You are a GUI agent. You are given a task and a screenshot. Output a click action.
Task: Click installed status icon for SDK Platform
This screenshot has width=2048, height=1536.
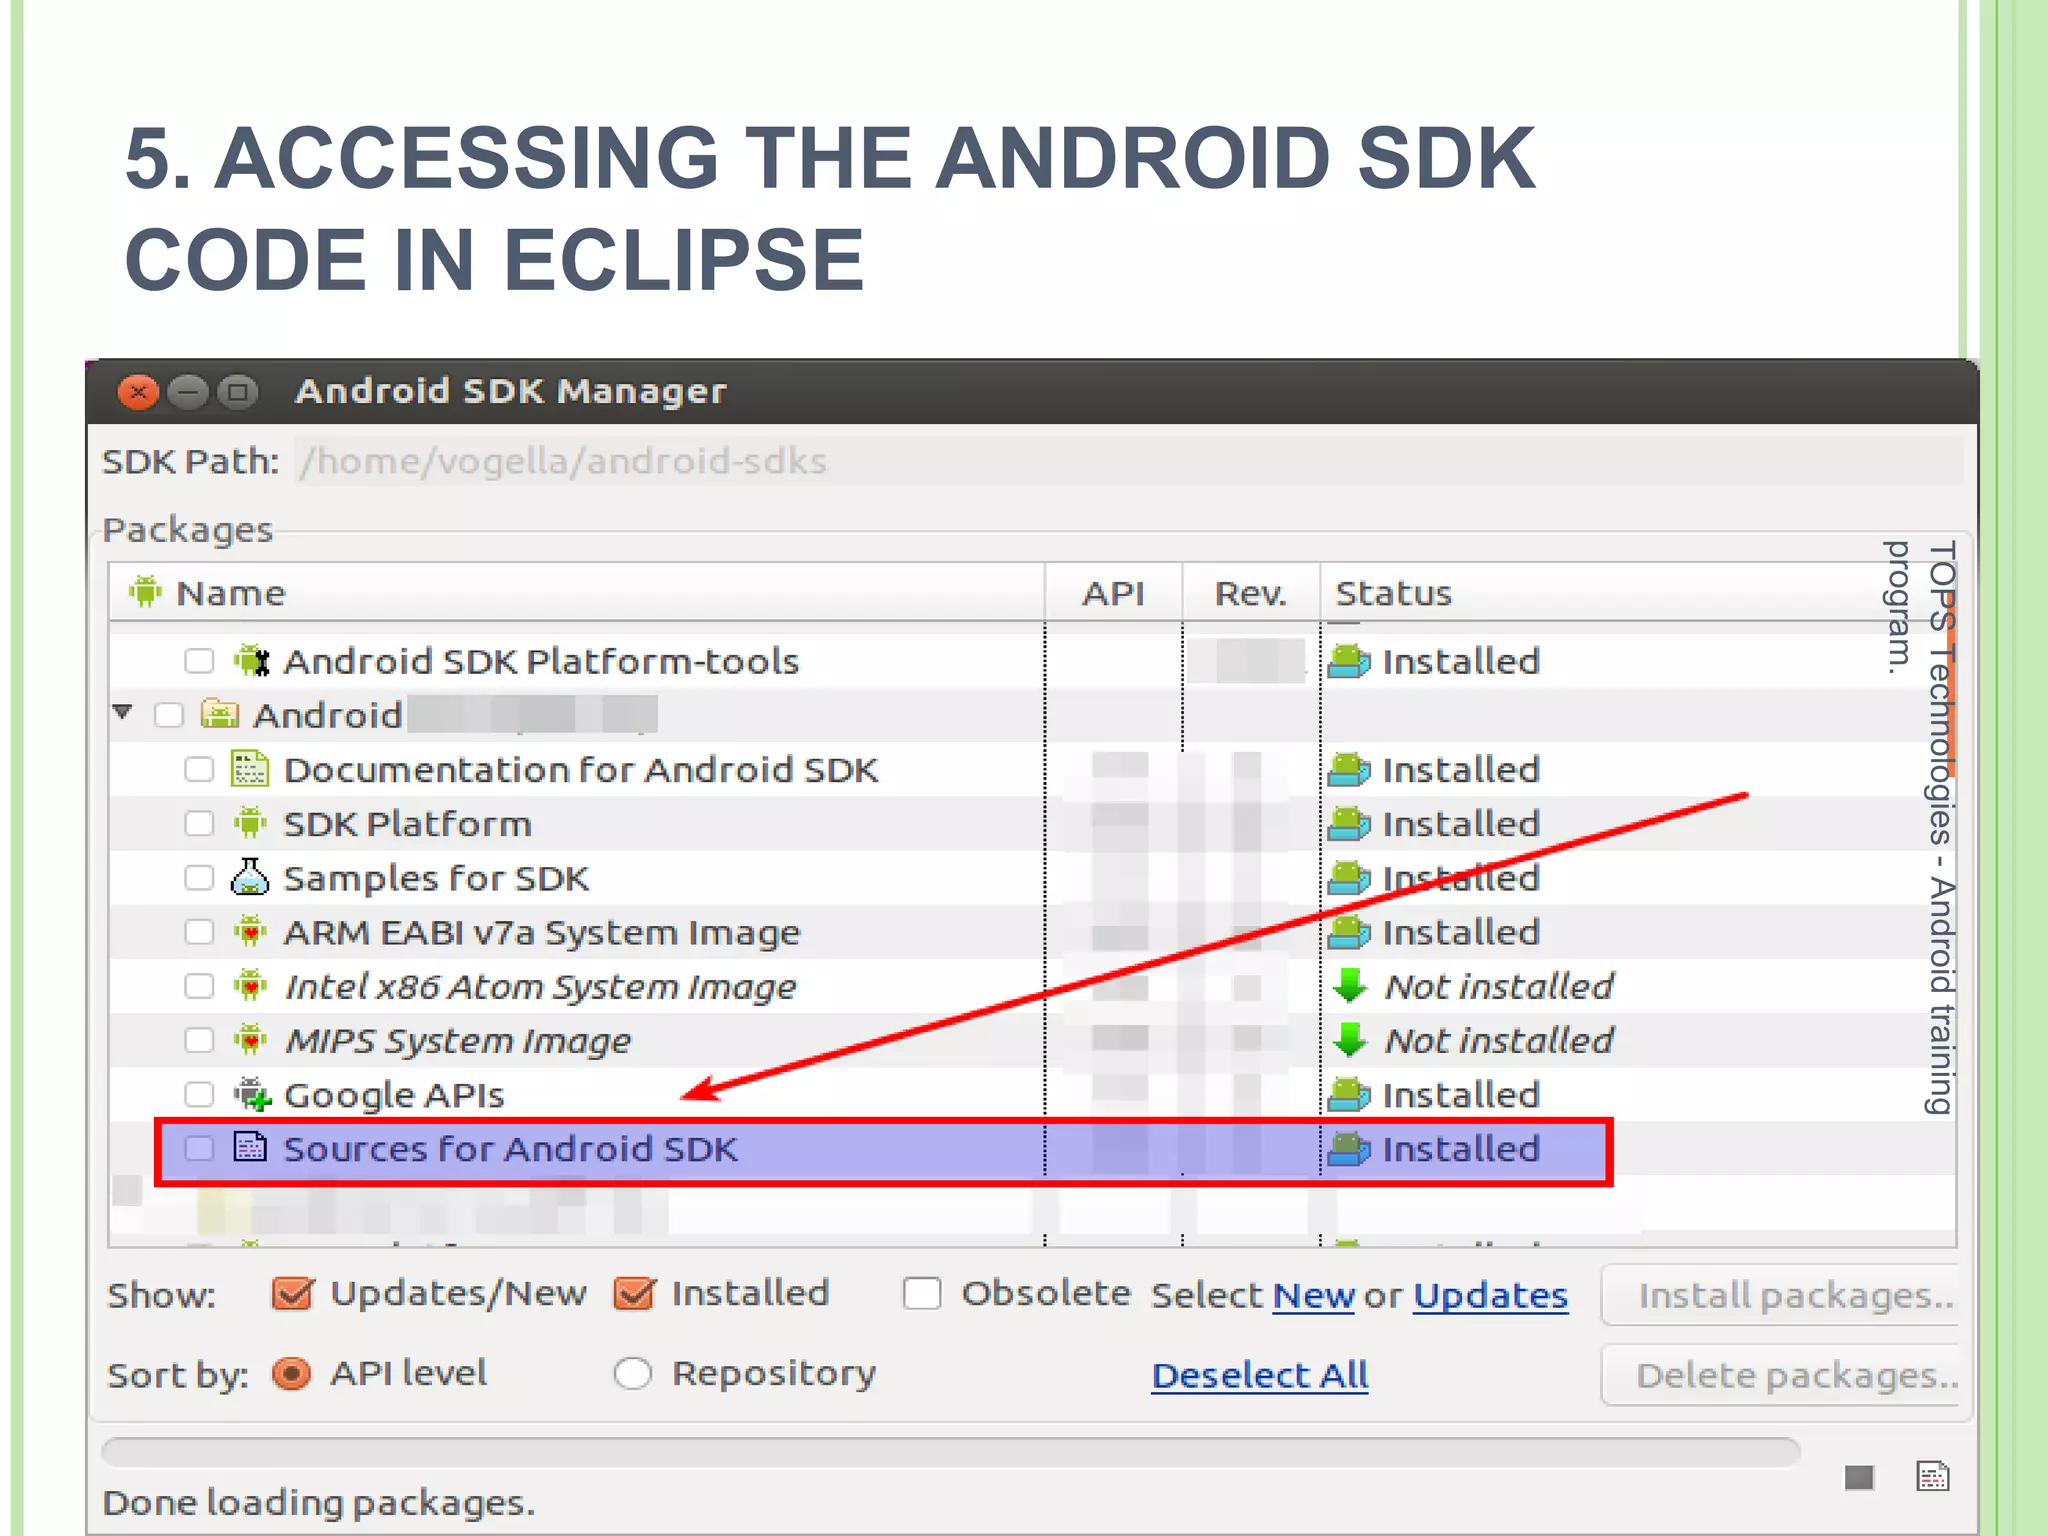coord(1349,823)
